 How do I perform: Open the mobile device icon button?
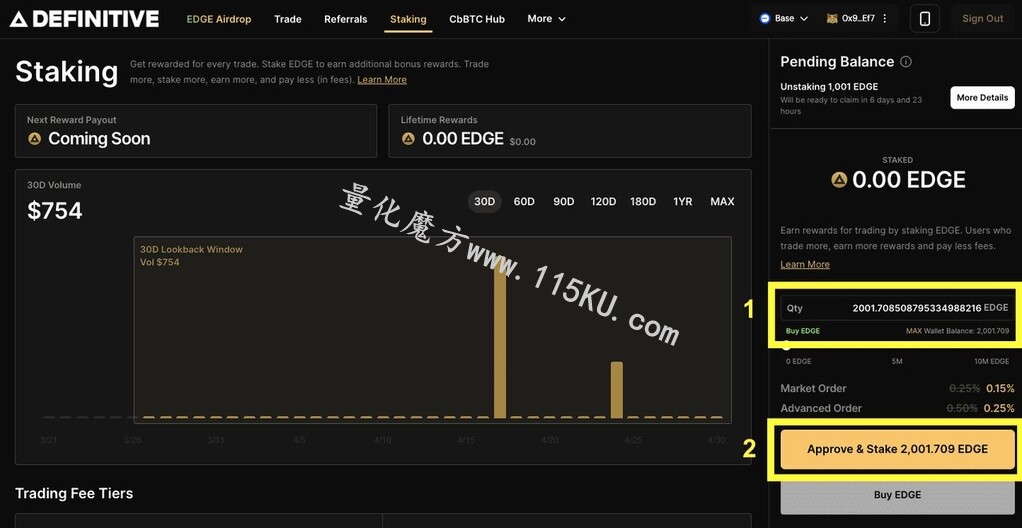click(924, 18)
